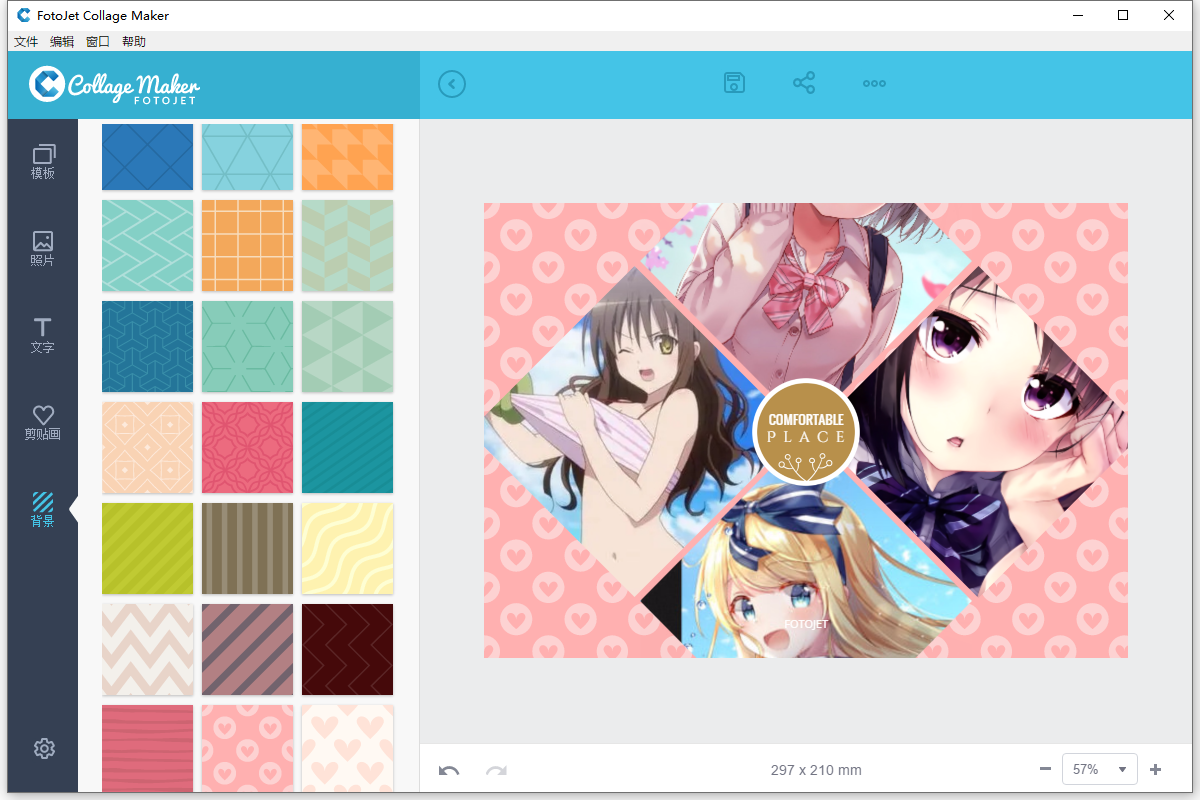Viewport: 1200px width, 800px height.
Task: Choose the navy hexagon pattern
Action: coord(147,347)
